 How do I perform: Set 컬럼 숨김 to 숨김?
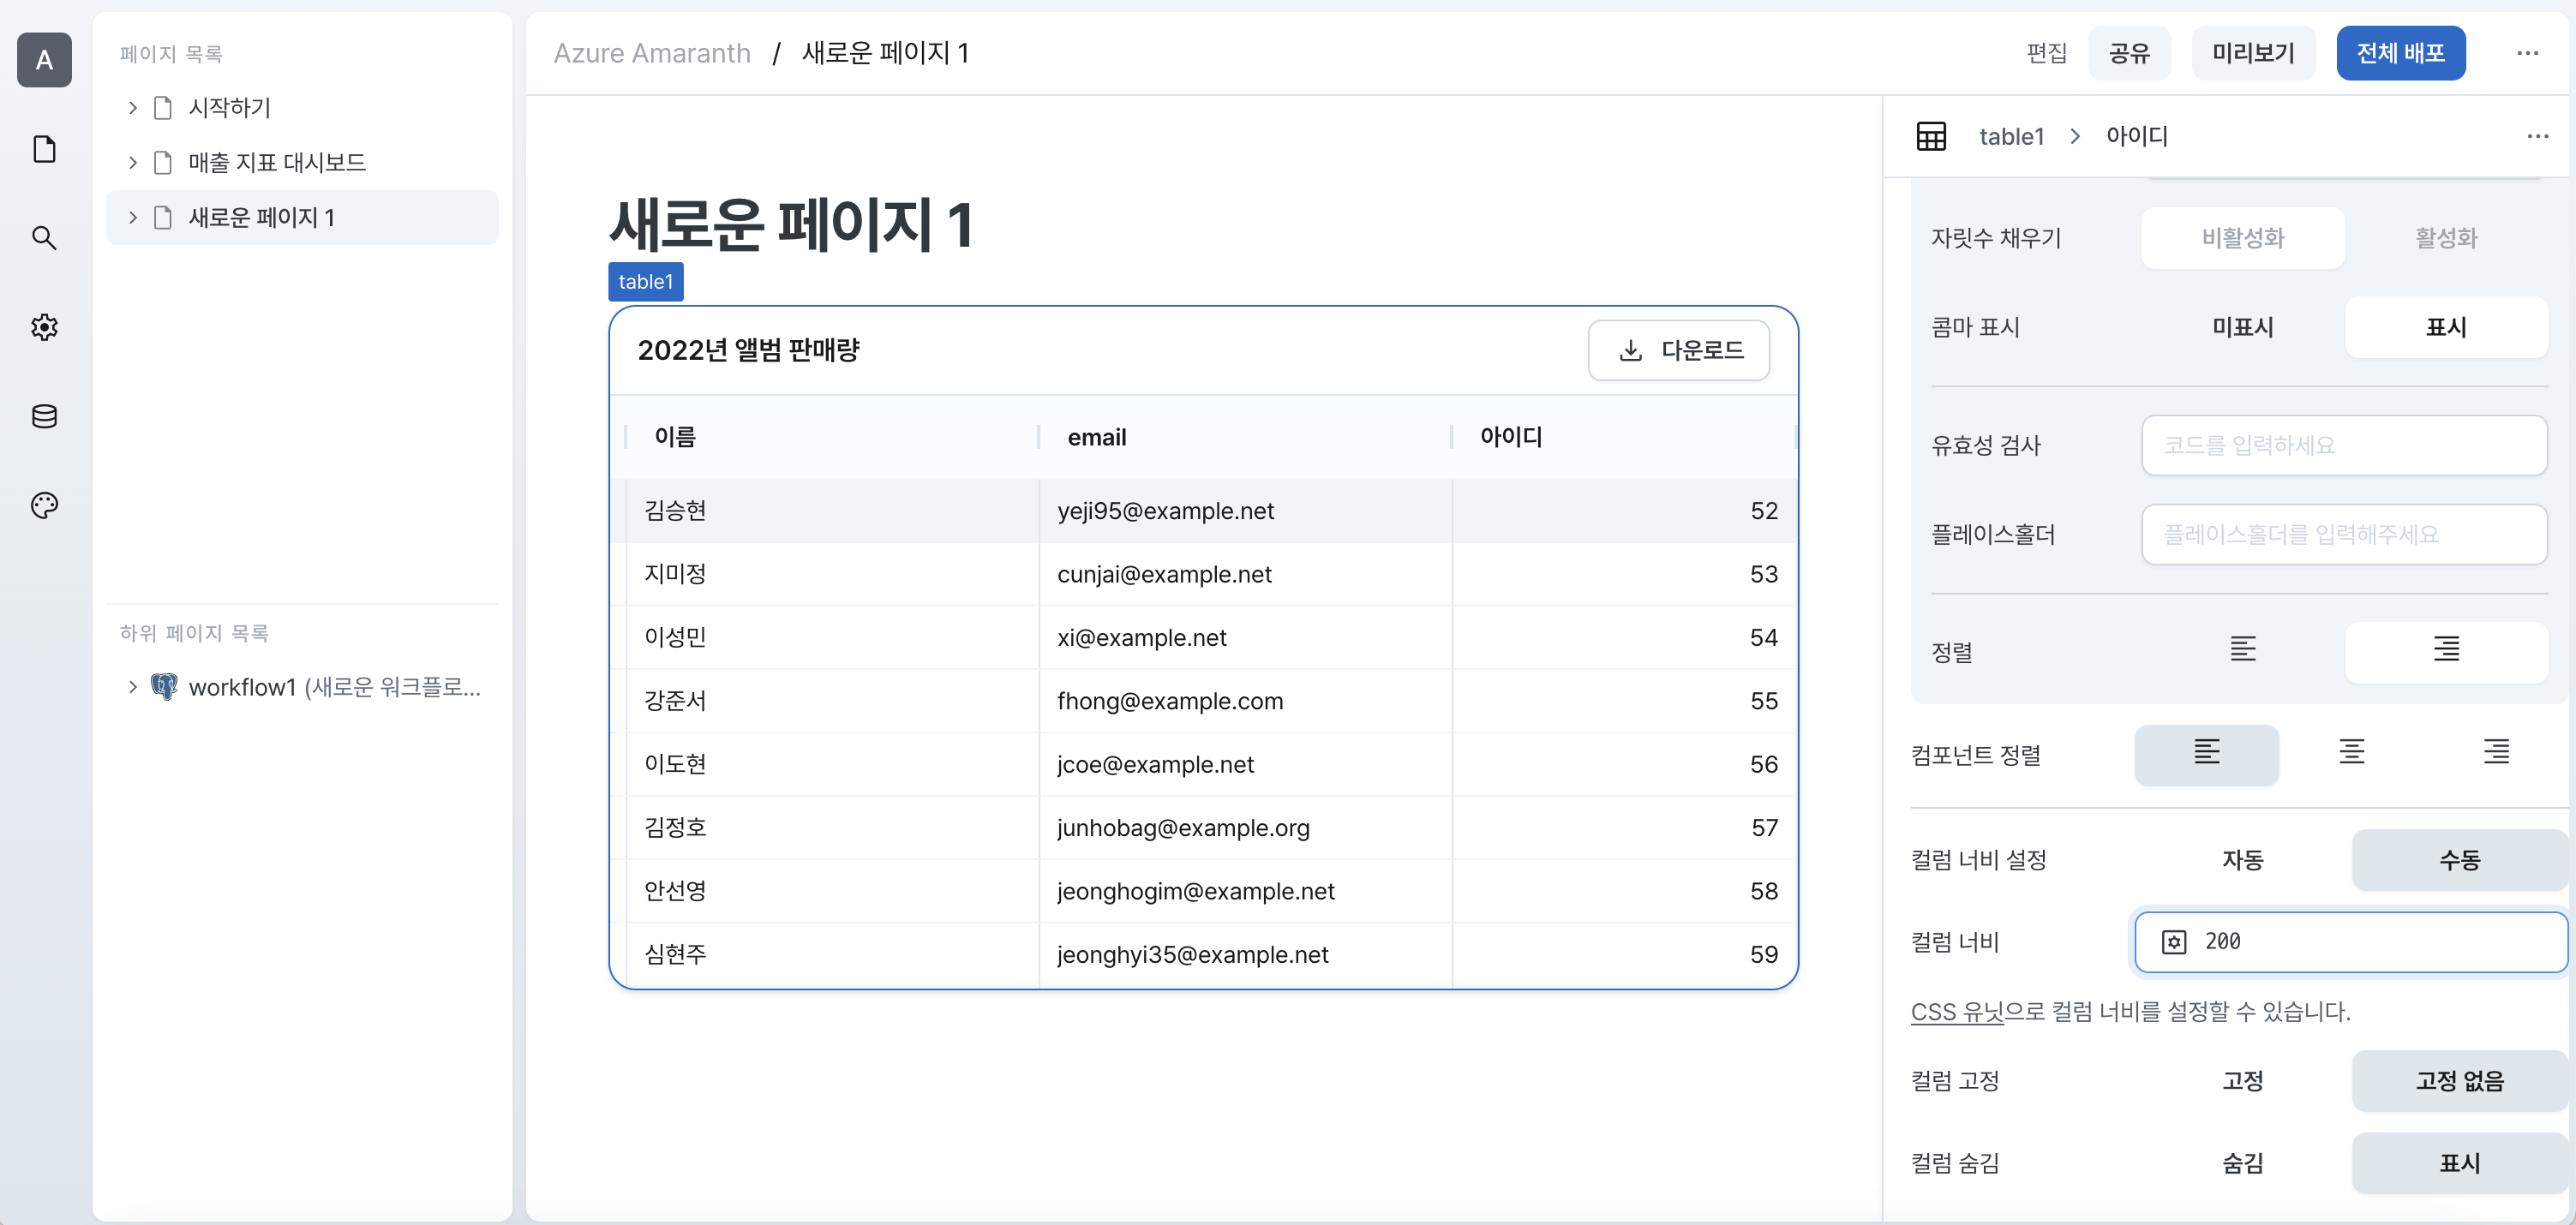pyautogui.click(x=2243, y=1162)
